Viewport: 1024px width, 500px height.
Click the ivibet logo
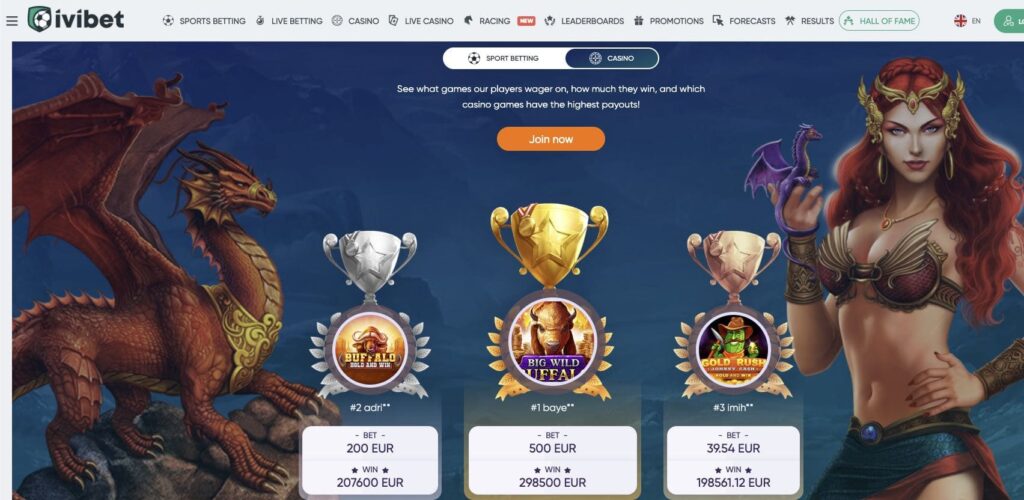pos(76,20)
